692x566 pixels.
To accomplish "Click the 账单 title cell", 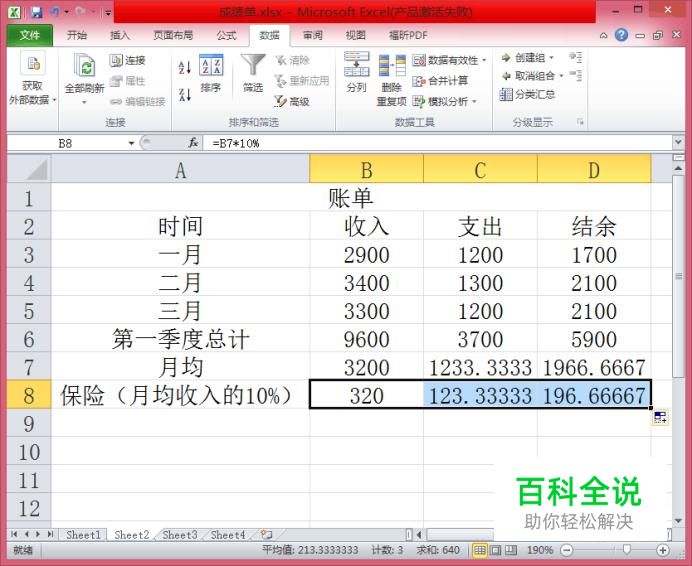I will 351,198.
